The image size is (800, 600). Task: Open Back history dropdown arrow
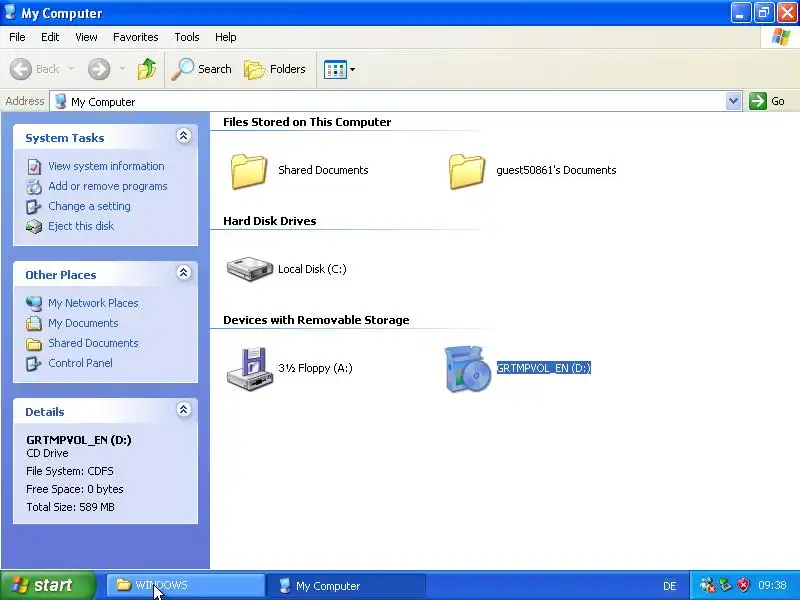point(71,69)
